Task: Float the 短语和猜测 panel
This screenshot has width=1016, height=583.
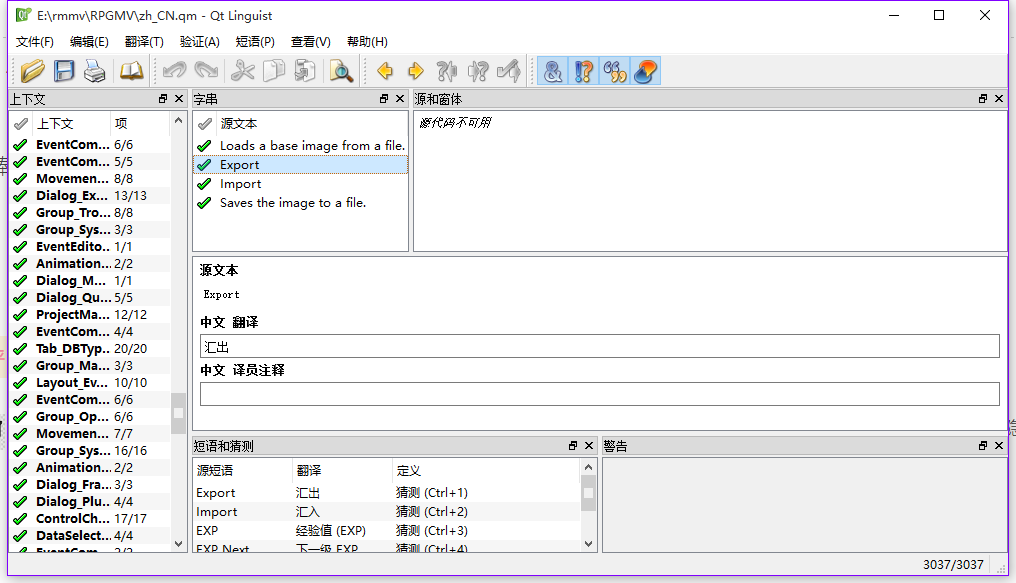Action: pyautogui.click(x=573, y=446)
